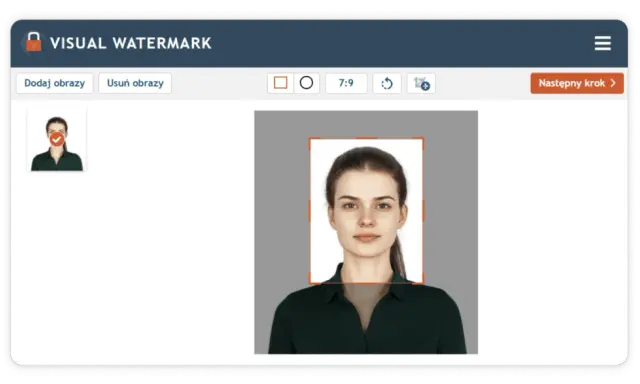Screen dimensions: 640x384
Task: Click the left edge crop handle
Action: [310, 211]
